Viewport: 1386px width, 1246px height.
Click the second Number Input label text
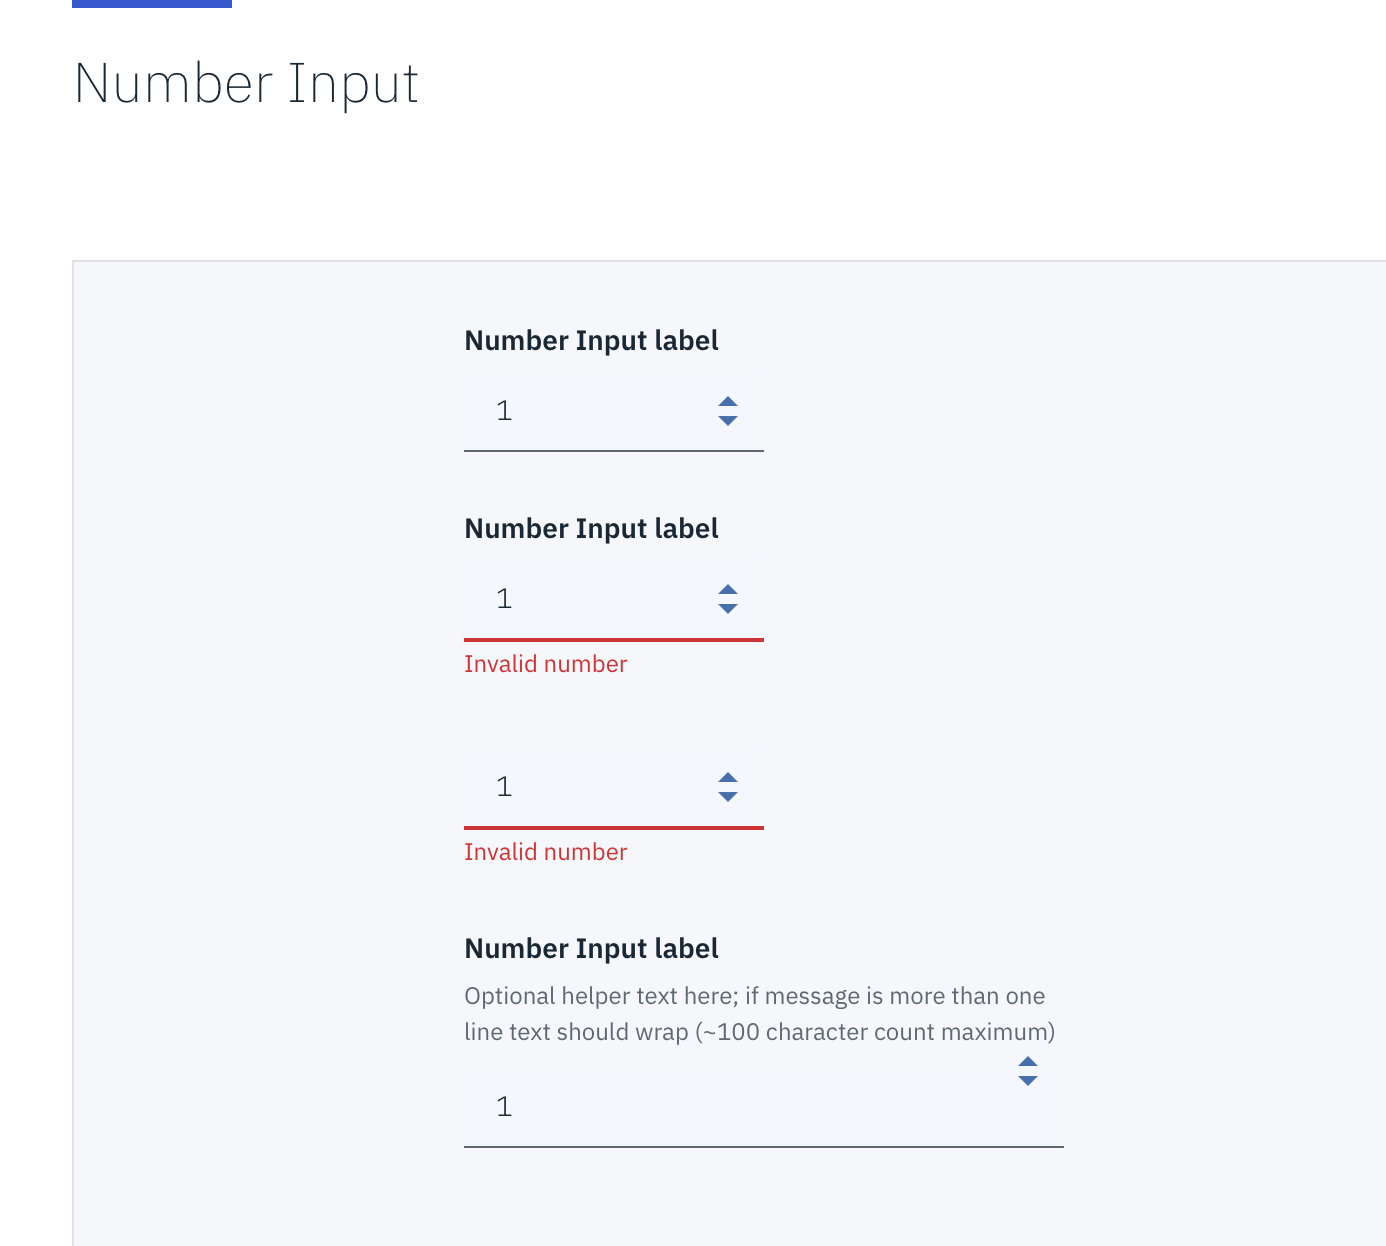pyautogui.click(x=591, y=528)
